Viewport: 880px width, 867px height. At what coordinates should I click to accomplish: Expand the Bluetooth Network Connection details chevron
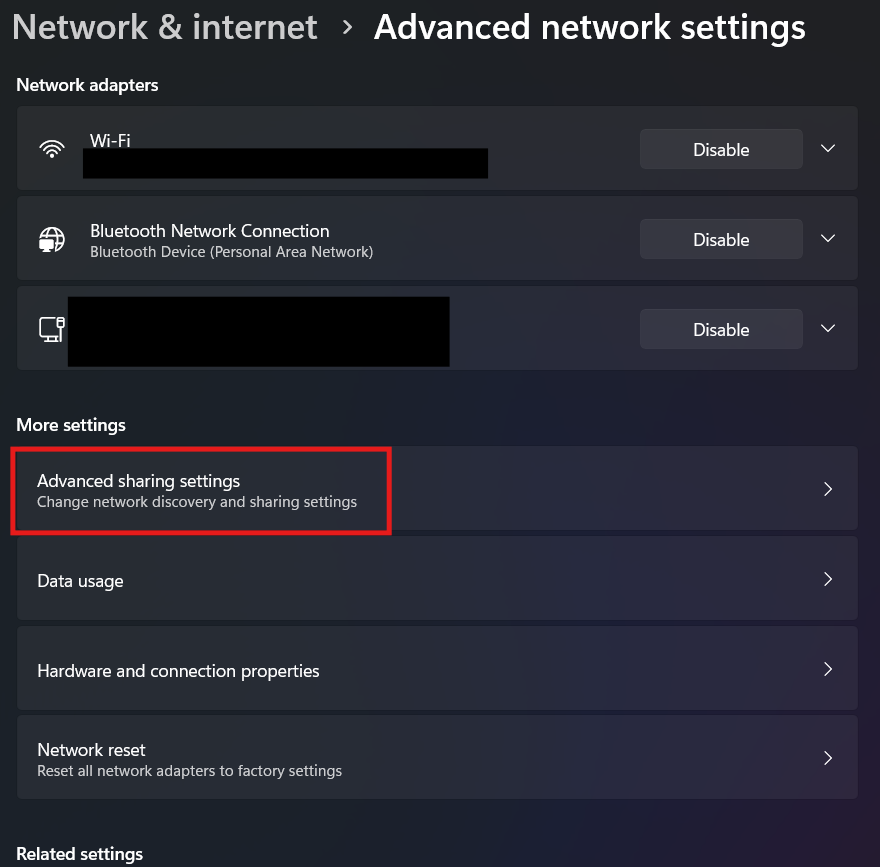coord(828,239)
